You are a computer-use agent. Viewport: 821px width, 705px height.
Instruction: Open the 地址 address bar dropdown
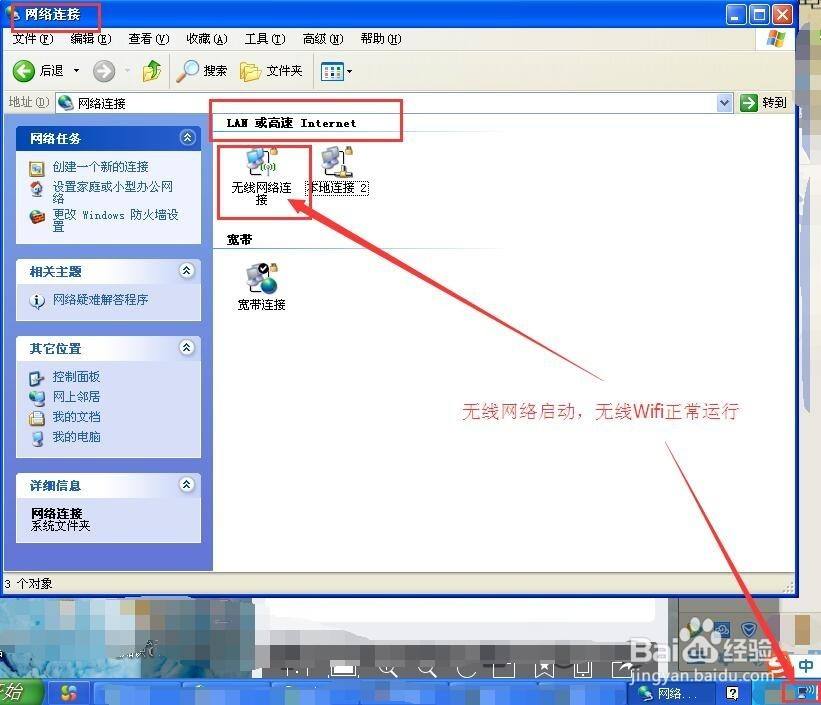tap(725, 102)
